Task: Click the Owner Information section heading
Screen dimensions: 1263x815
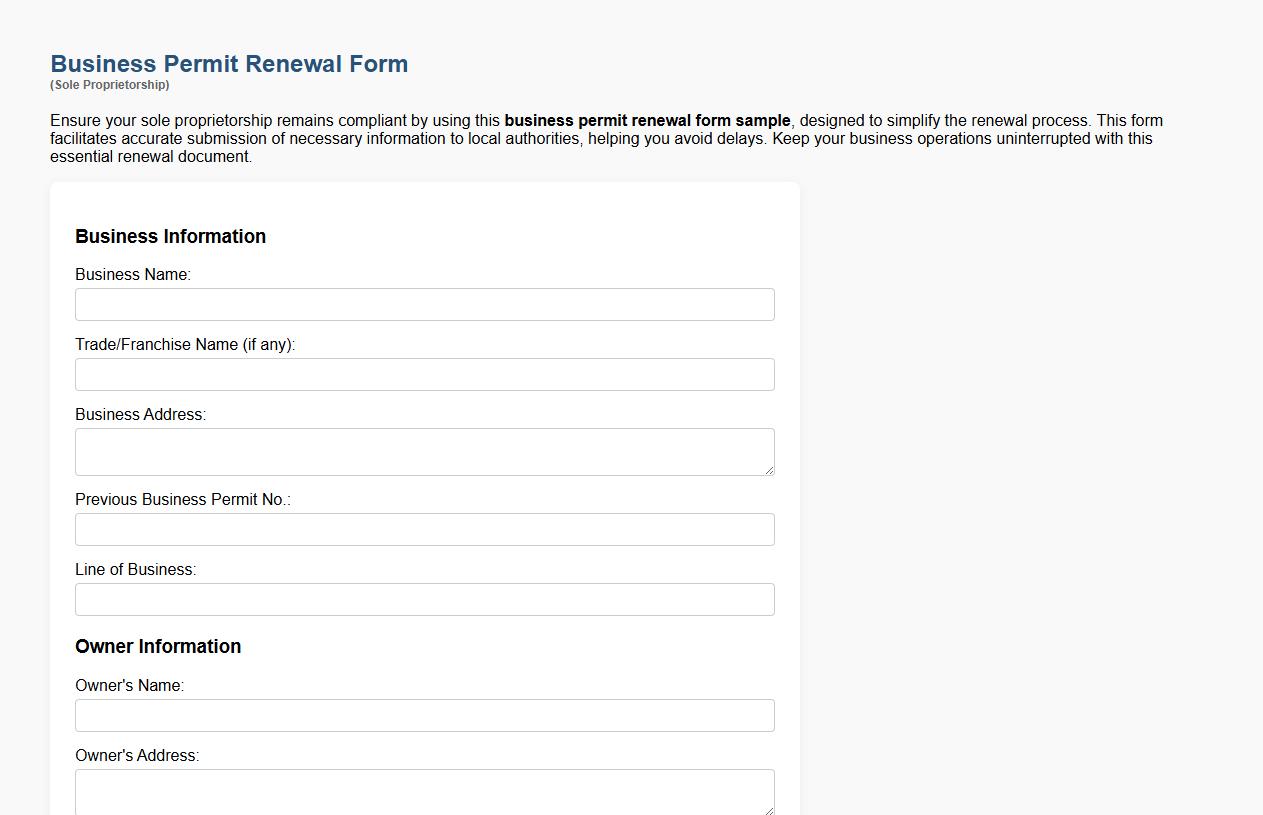Action: [158, 646]
